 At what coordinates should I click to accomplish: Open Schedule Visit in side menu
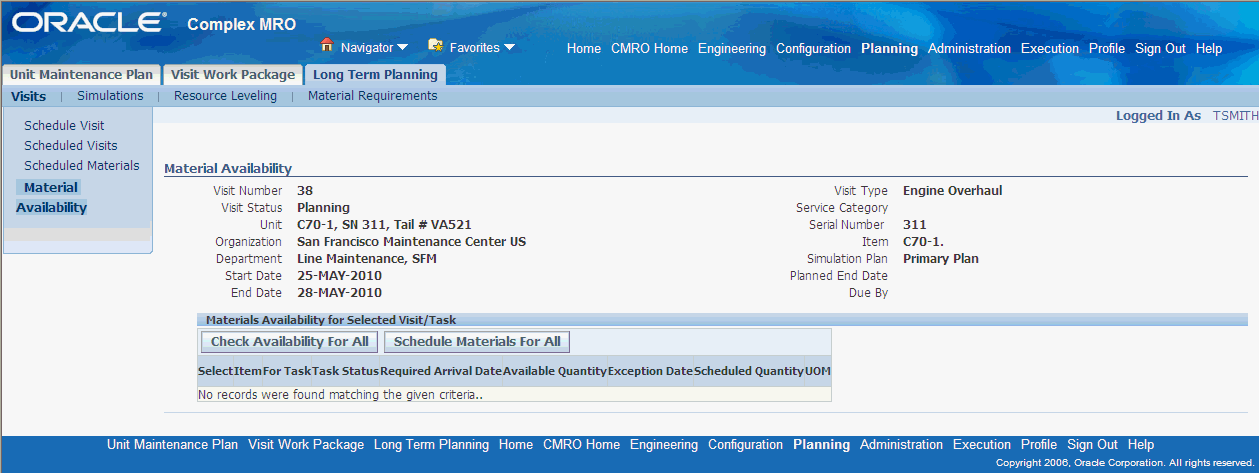pyautogui.click(x=64, y=126)
